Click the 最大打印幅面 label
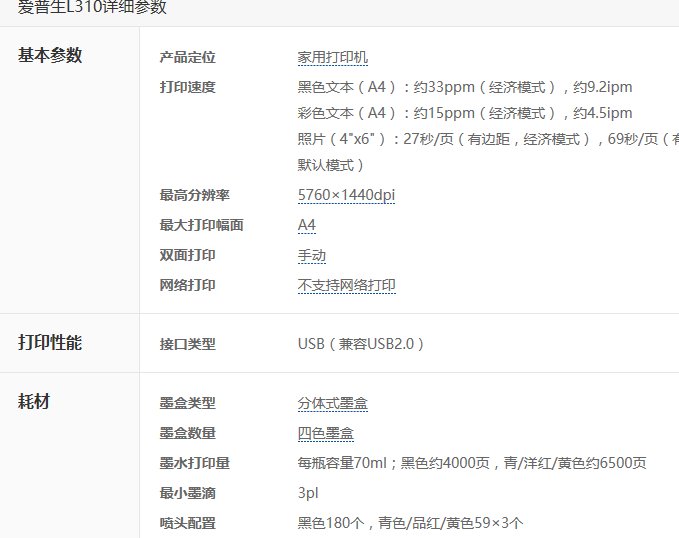Viewport: 679px width, 538px height. 201,225
